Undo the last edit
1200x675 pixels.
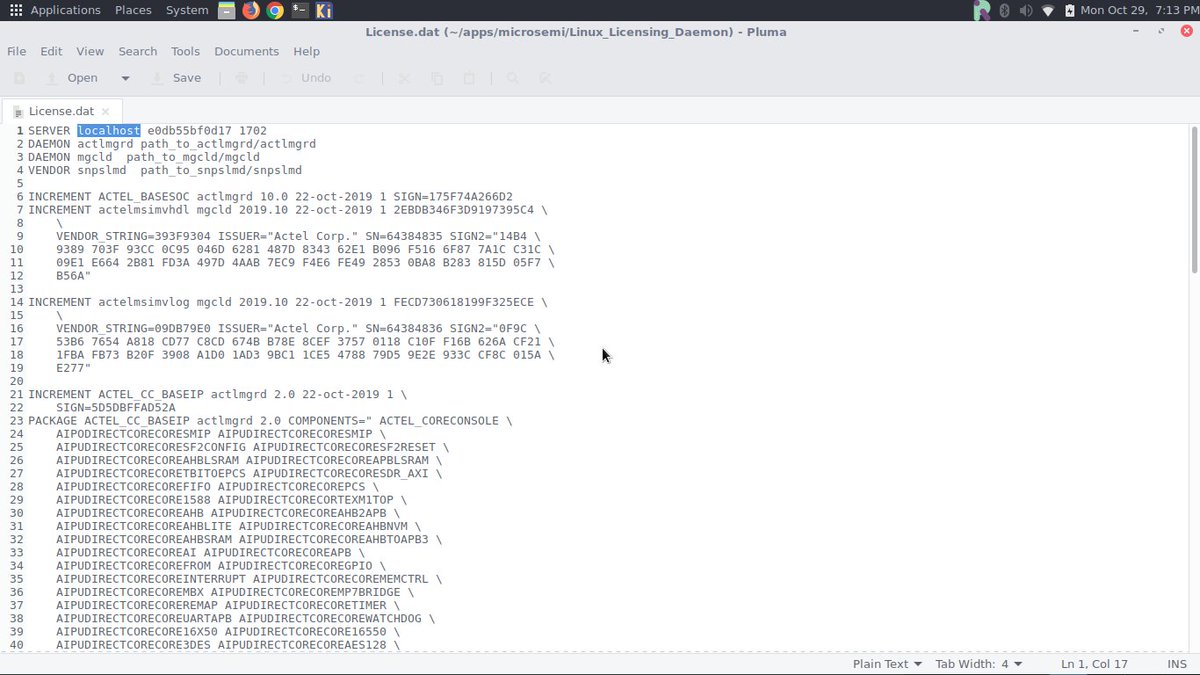(305, 78)
